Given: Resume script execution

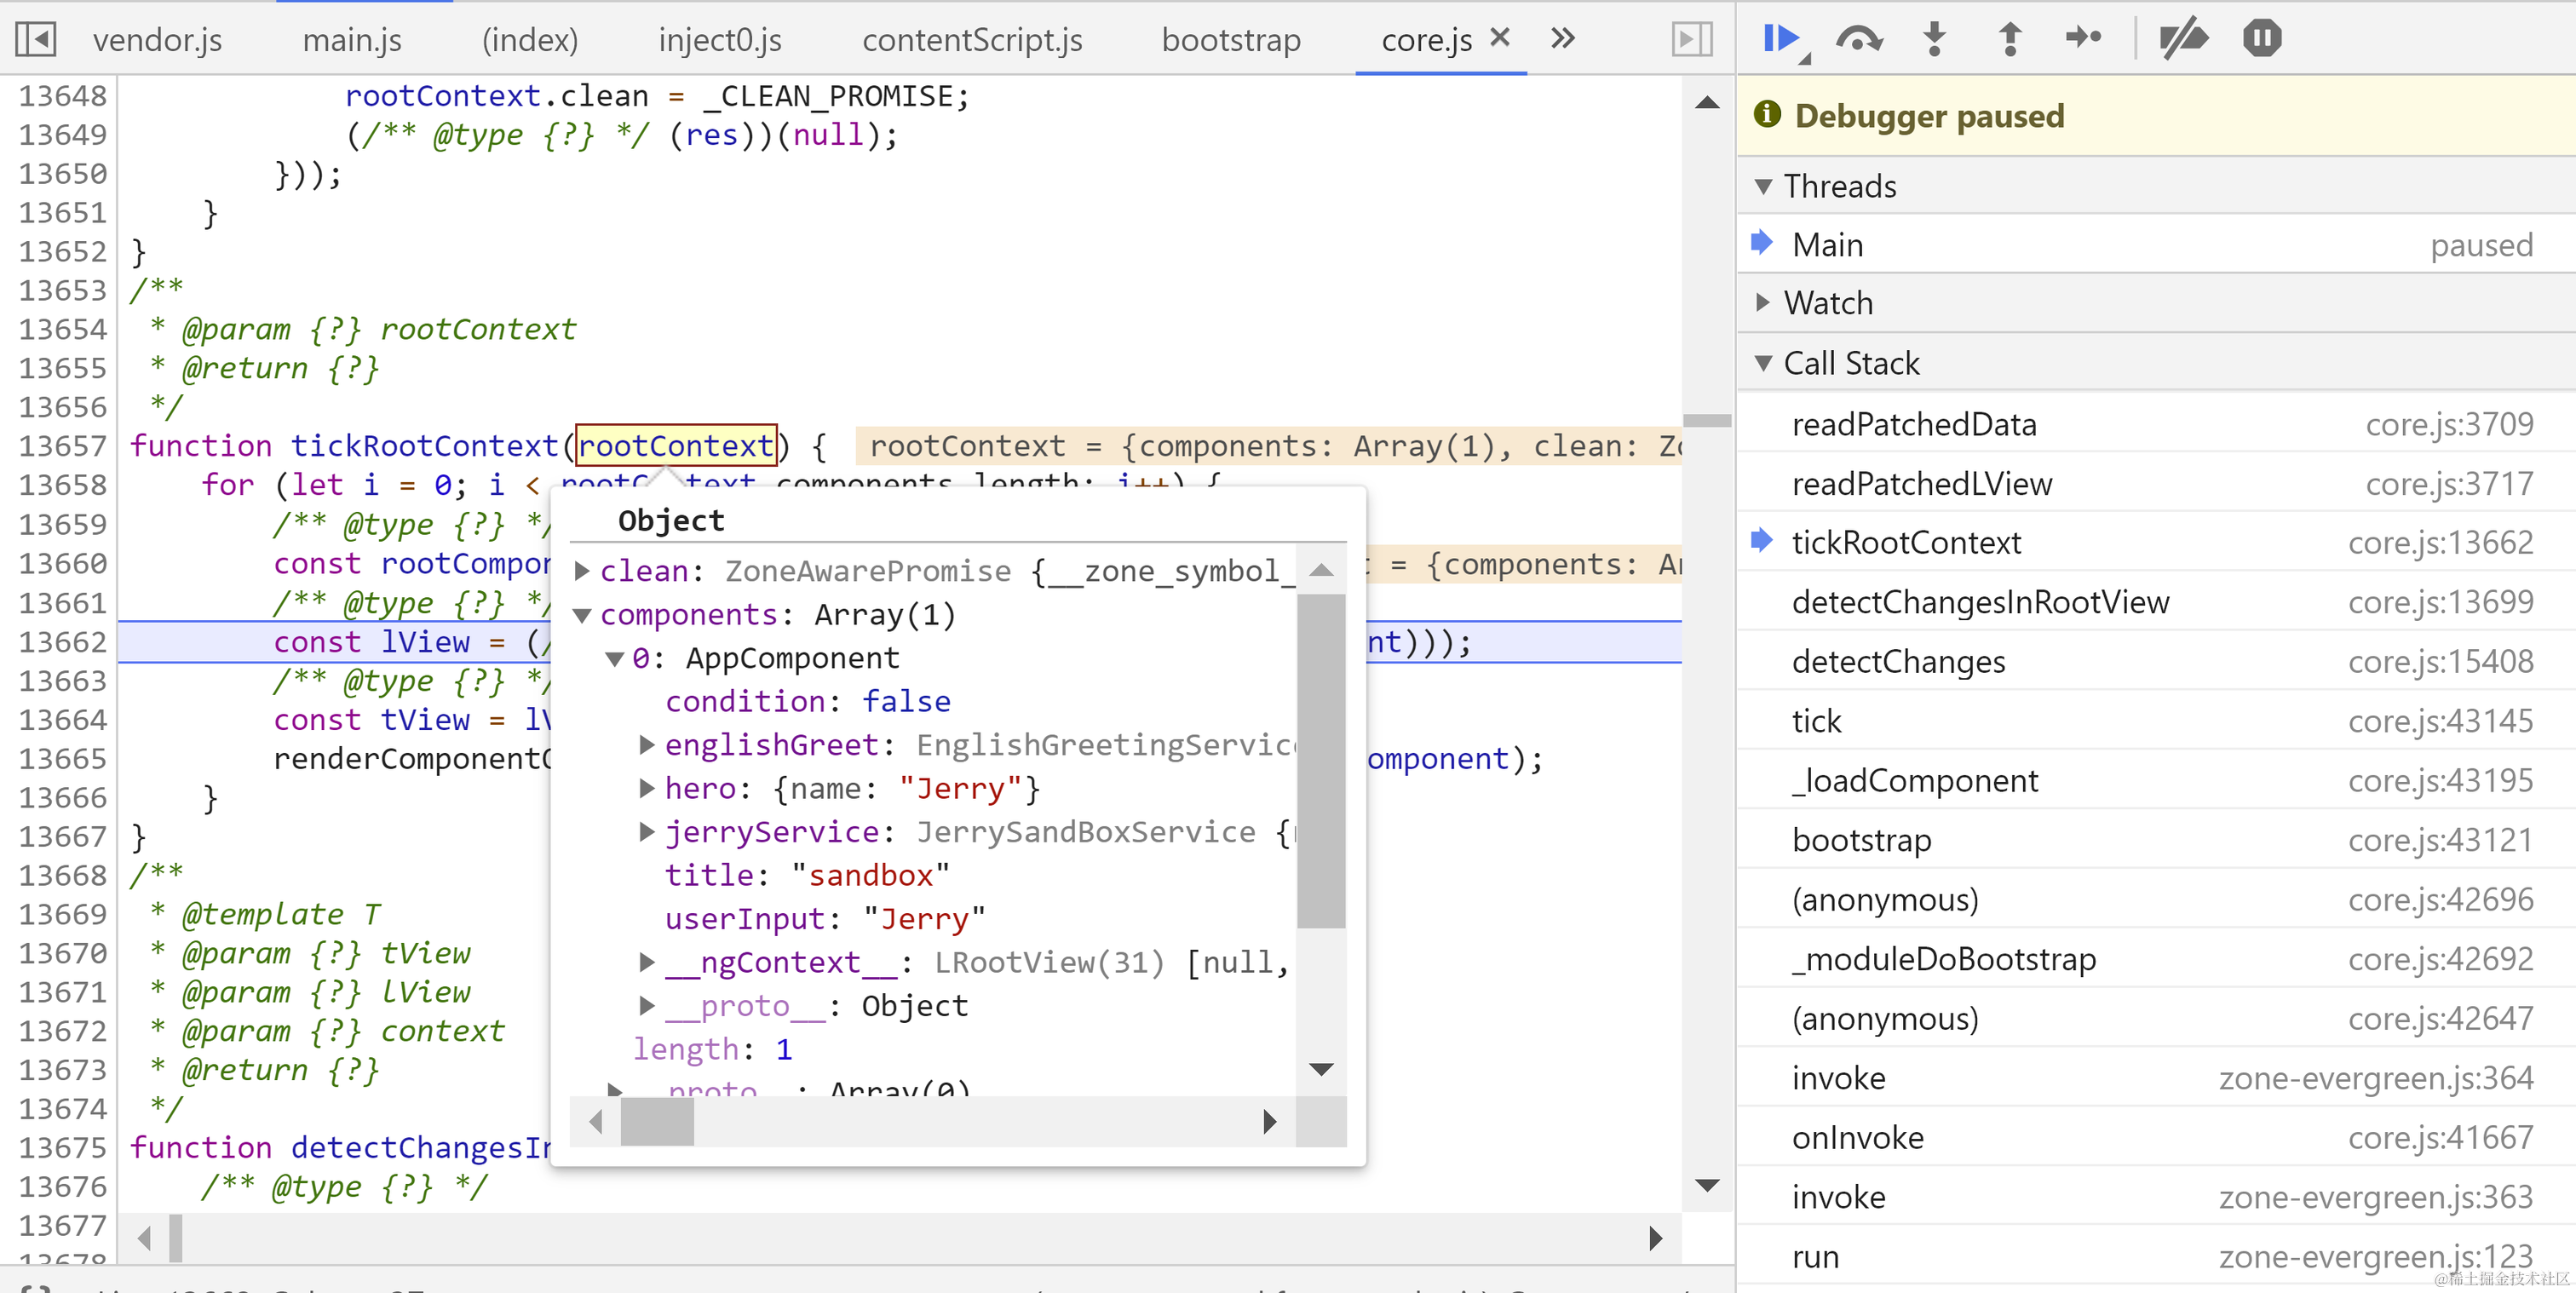Looking at the screenshot, I should click(1781, 39).
